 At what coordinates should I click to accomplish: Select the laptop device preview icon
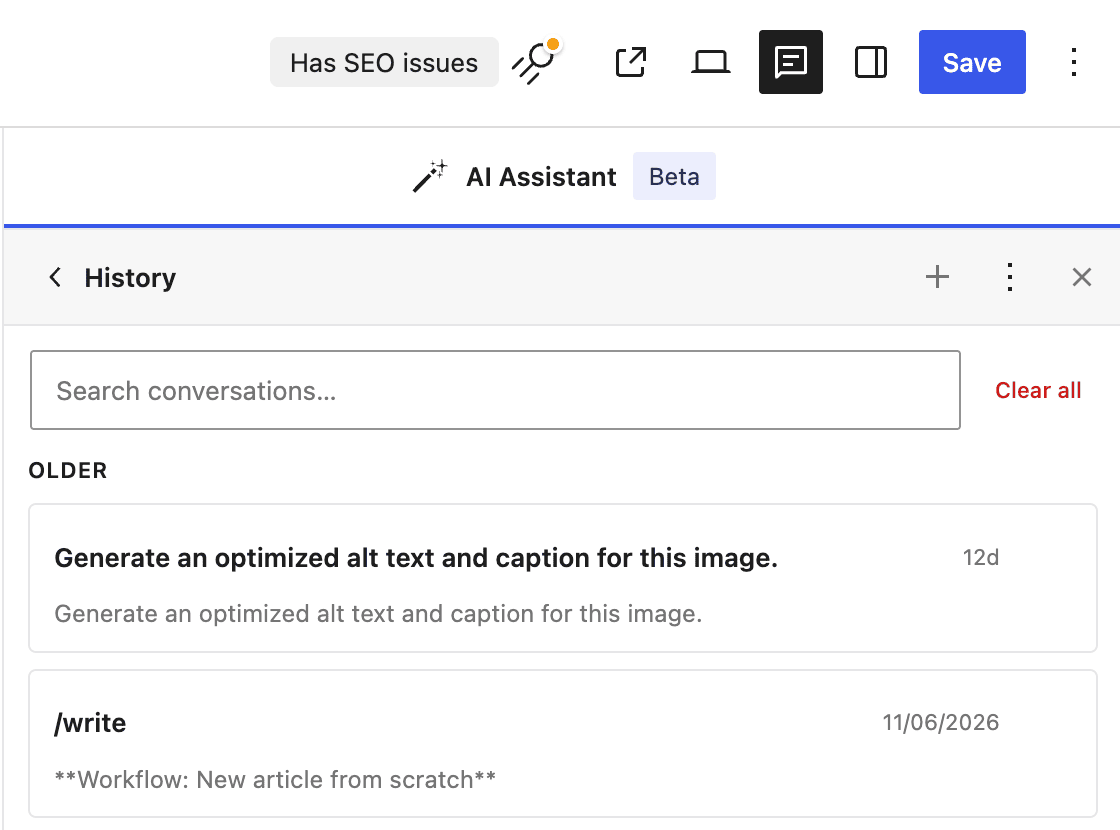coord(711,62)
